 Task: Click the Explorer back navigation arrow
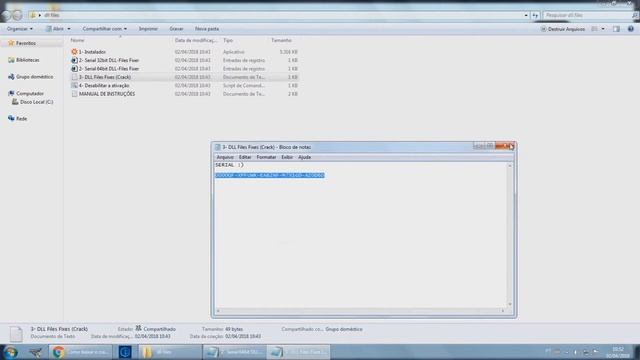tap(6, 16)
